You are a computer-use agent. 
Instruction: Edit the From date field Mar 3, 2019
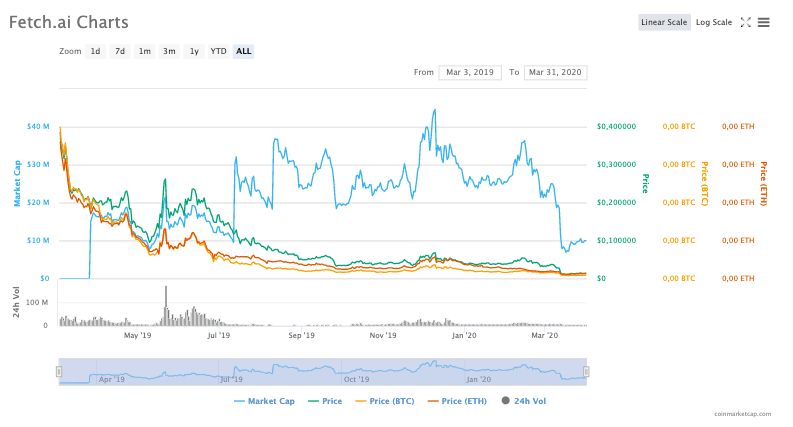470,72
